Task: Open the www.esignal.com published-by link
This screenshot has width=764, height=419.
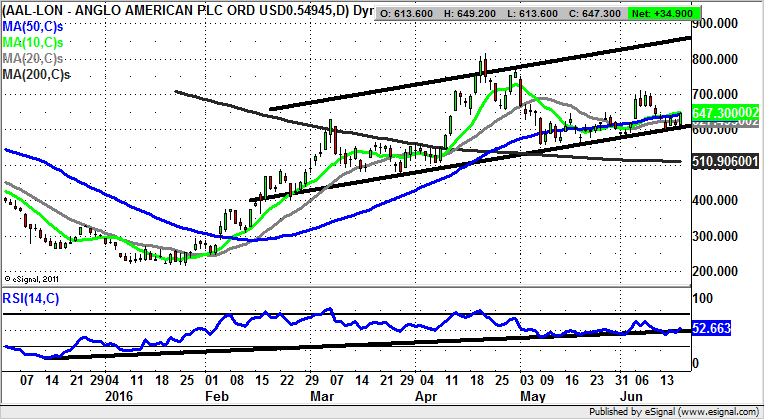Action: pyautogui.click(x=718, y=411)
